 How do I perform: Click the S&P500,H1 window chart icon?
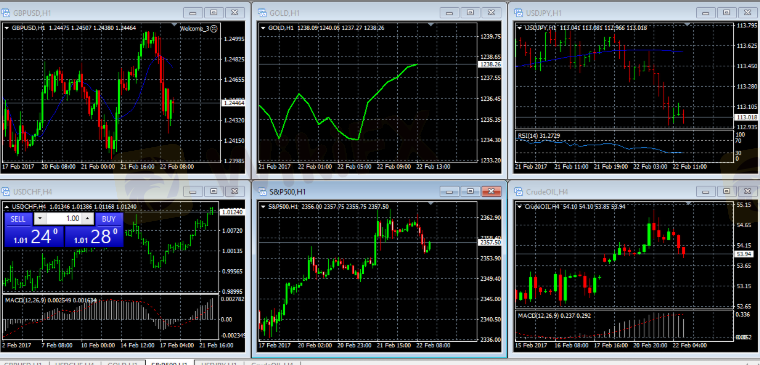pos(262,191)
